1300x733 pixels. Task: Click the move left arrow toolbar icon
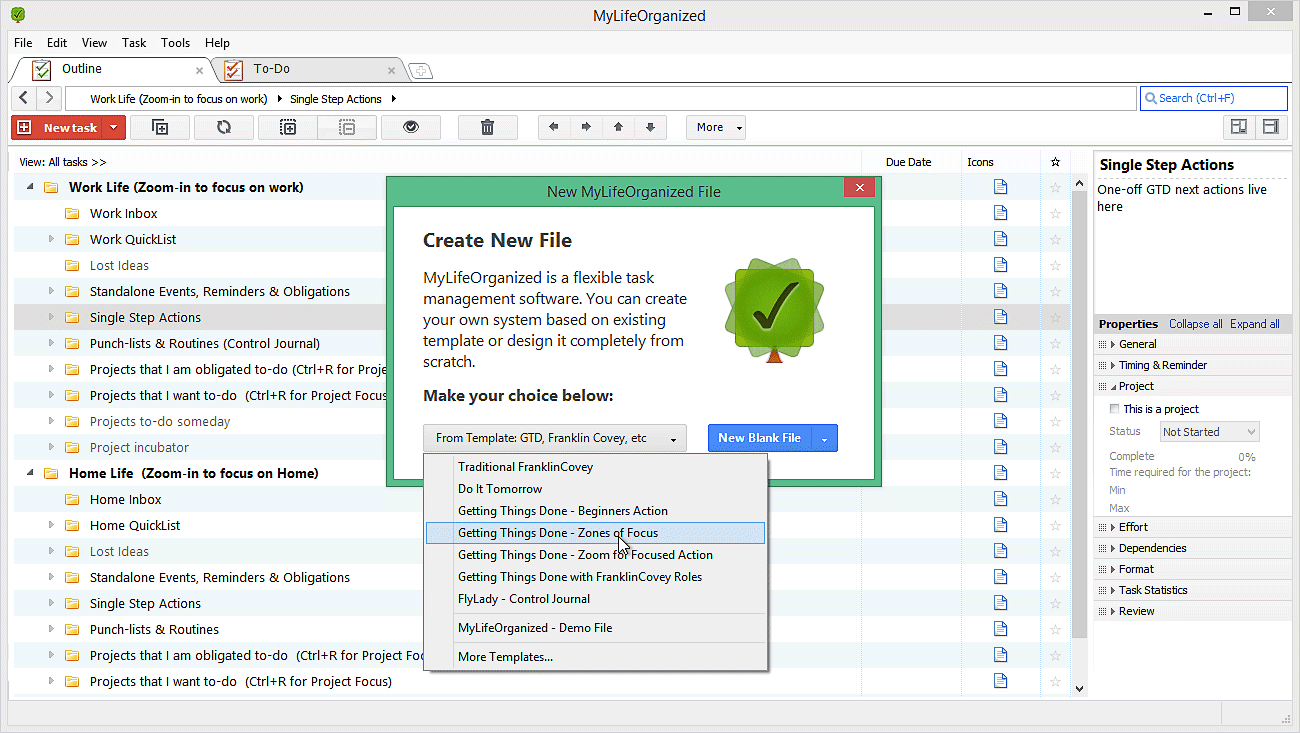(x=554, y=127)
